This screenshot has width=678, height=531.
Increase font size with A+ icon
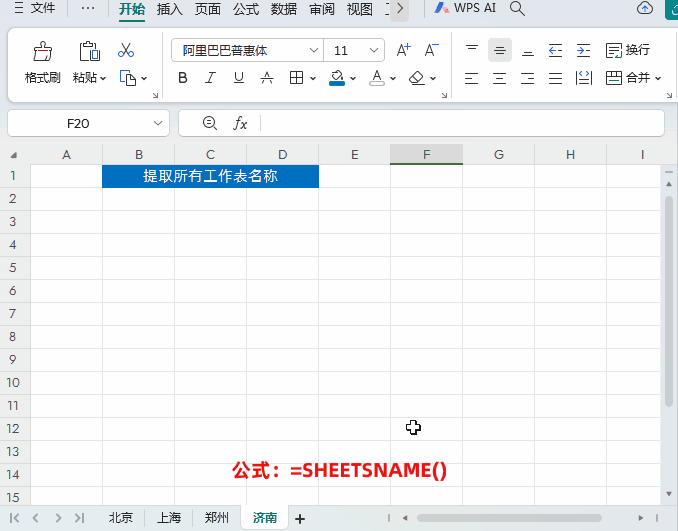click(403, 50)
